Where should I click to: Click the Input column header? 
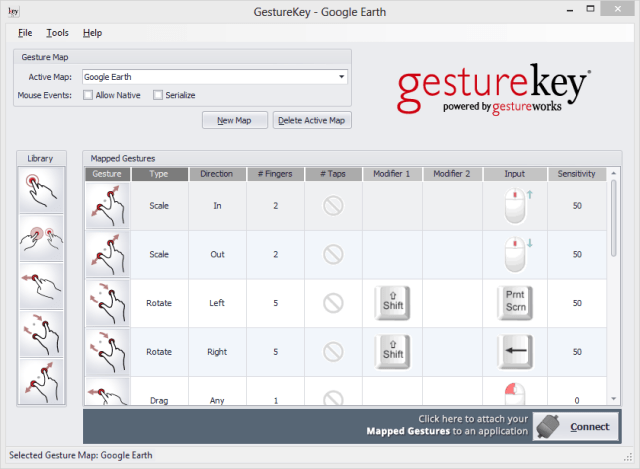pyautogui.click(x=515, y=174)
